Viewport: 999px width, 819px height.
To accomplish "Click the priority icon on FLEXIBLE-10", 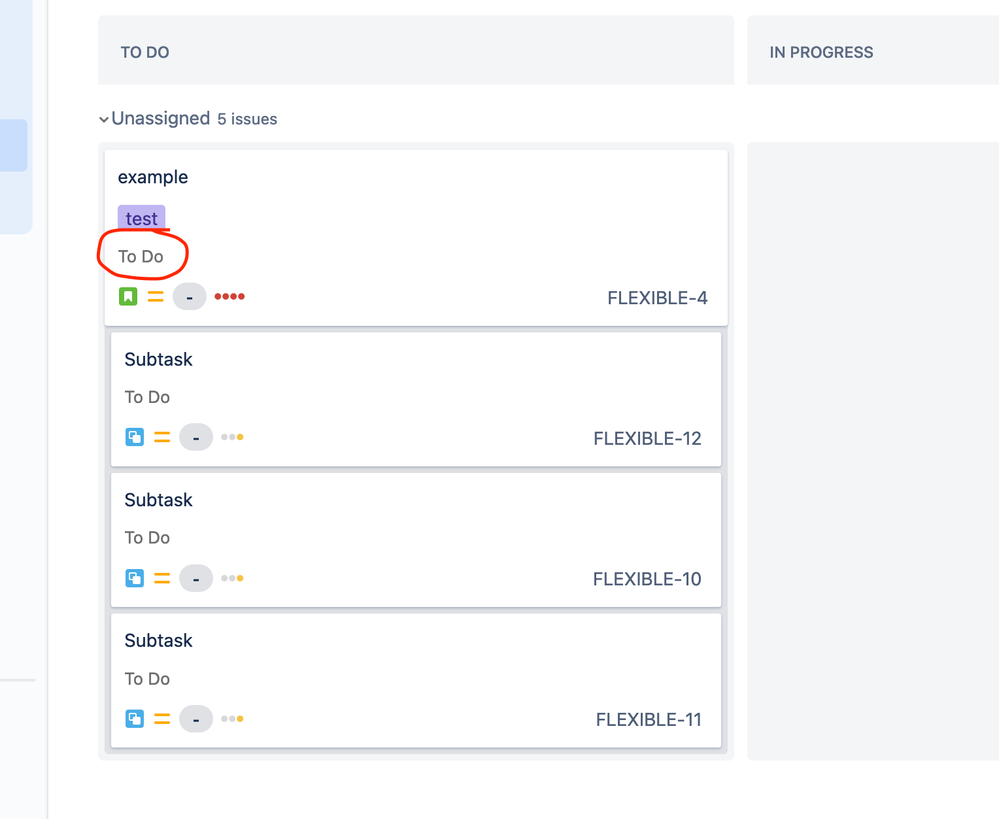I will (161, 578).
